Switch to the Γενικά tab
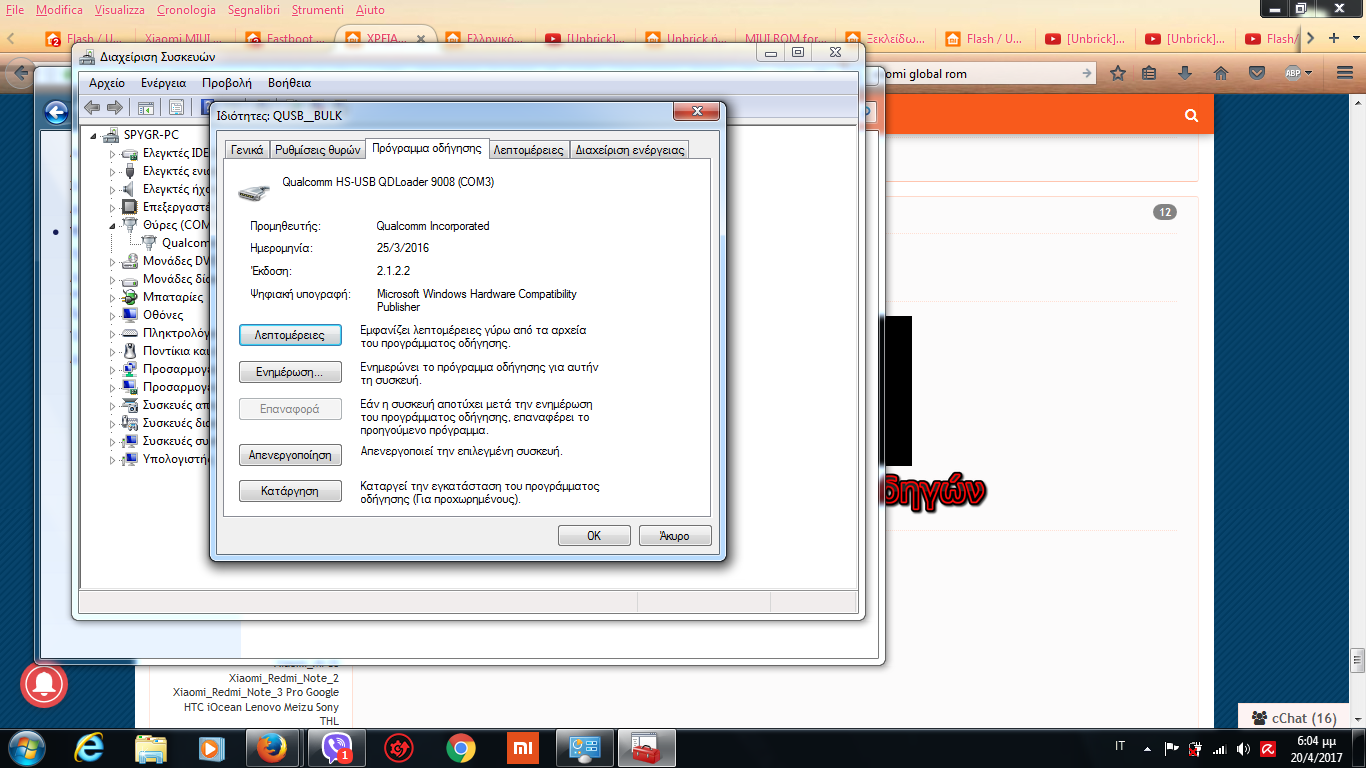This screenshot has height=768, width=1366. pos(247,150)
